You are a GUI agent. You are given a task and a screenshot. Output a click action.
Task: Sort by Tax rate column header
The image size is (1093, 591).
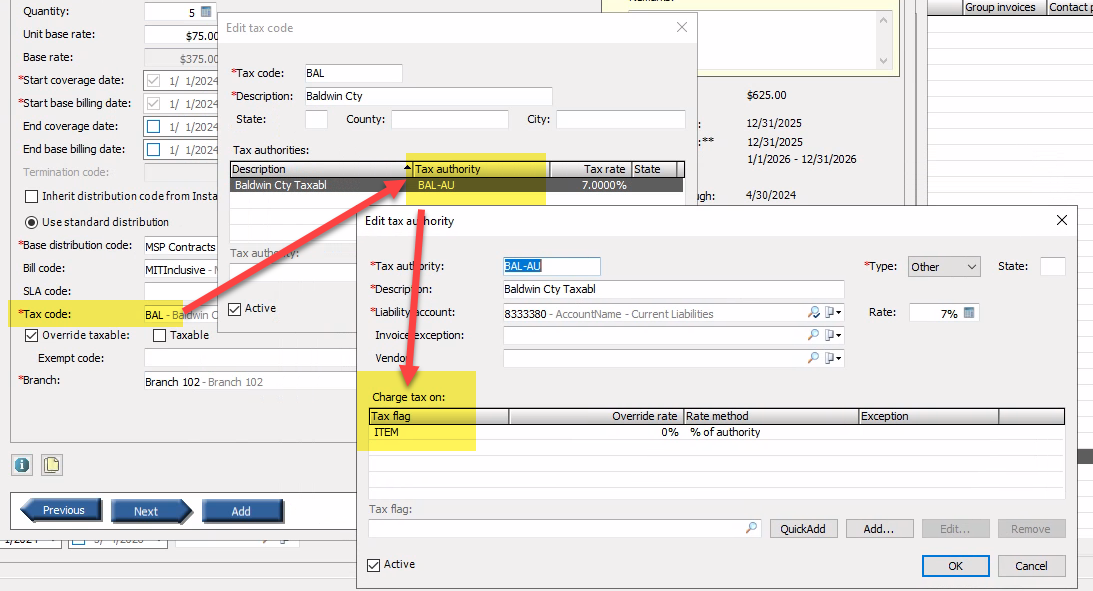591,169
